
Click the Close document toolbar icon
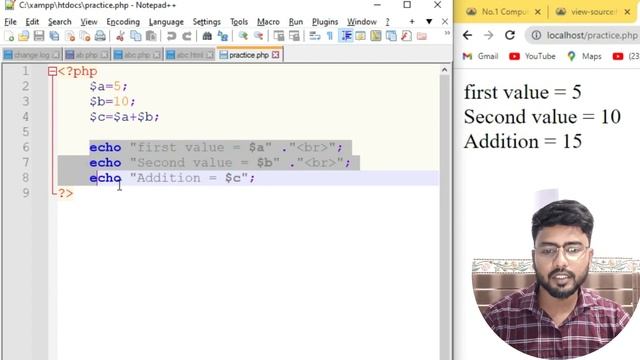[69, 36]
